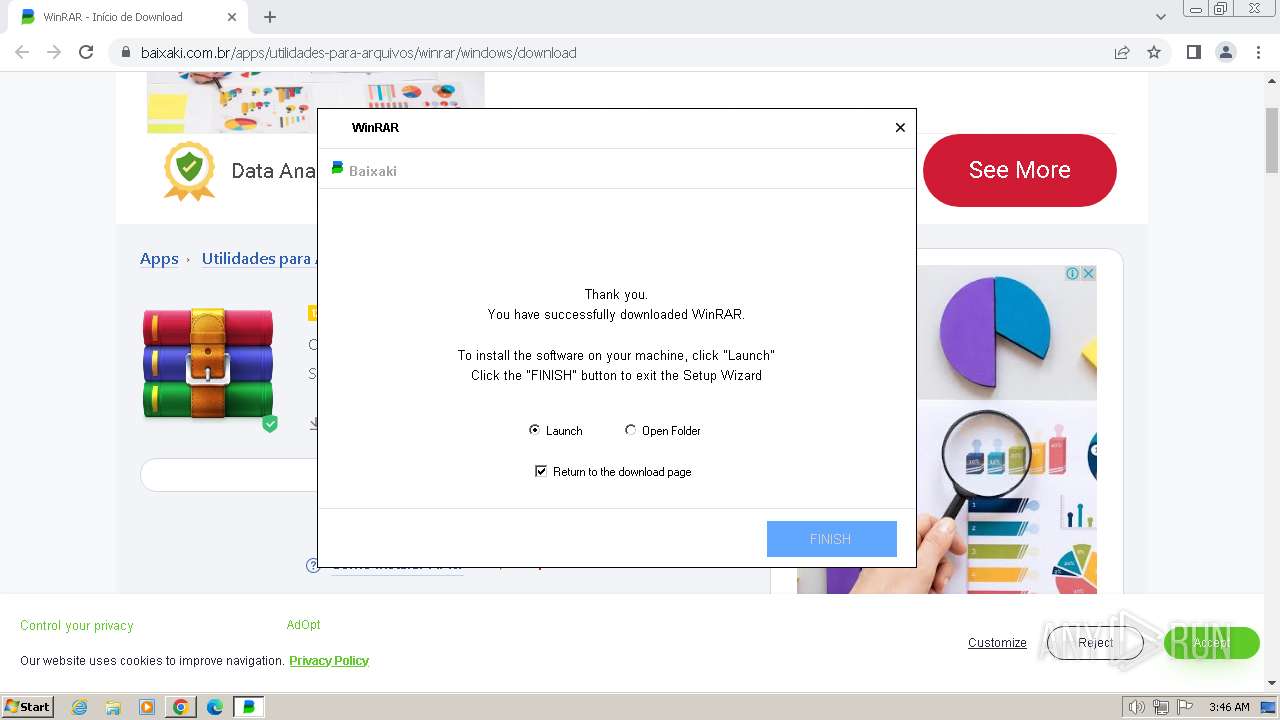The height and width of the screenshot is (720, 1280).
Task: Open Internet Explorer from the taskbar
Action: click(79, 707)
